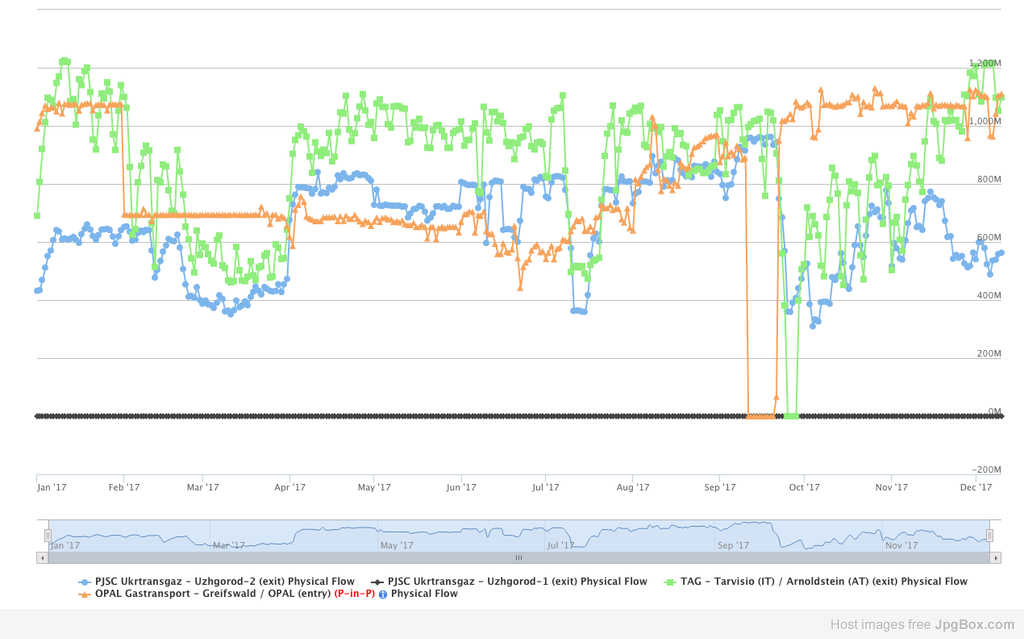
Task: Toggle the Uzhgorod-2 (exit) Physical Flow series
Action: click(x=216, y=581)
